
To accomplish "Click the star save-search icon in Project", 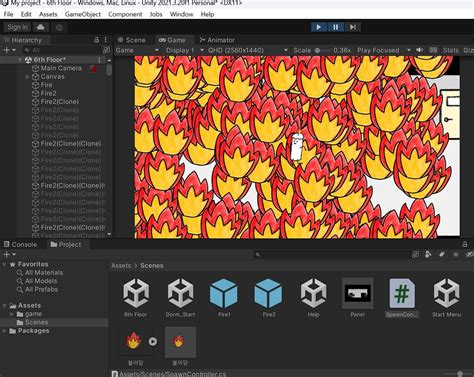I will (455, 255).
